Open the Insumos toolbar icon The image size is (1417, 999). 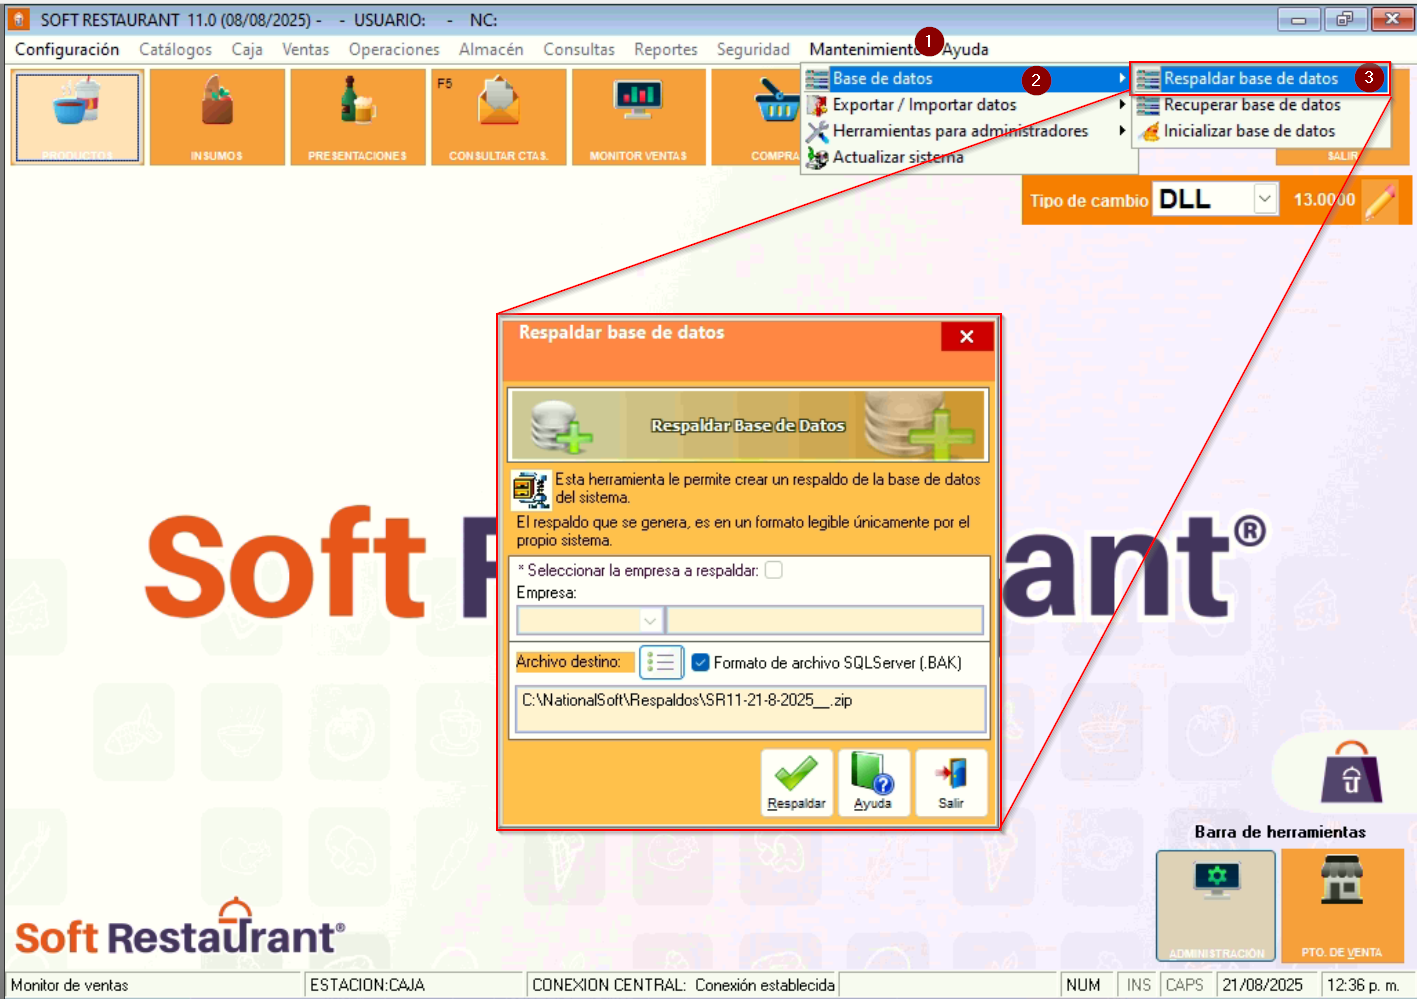[x=217, y=117]
